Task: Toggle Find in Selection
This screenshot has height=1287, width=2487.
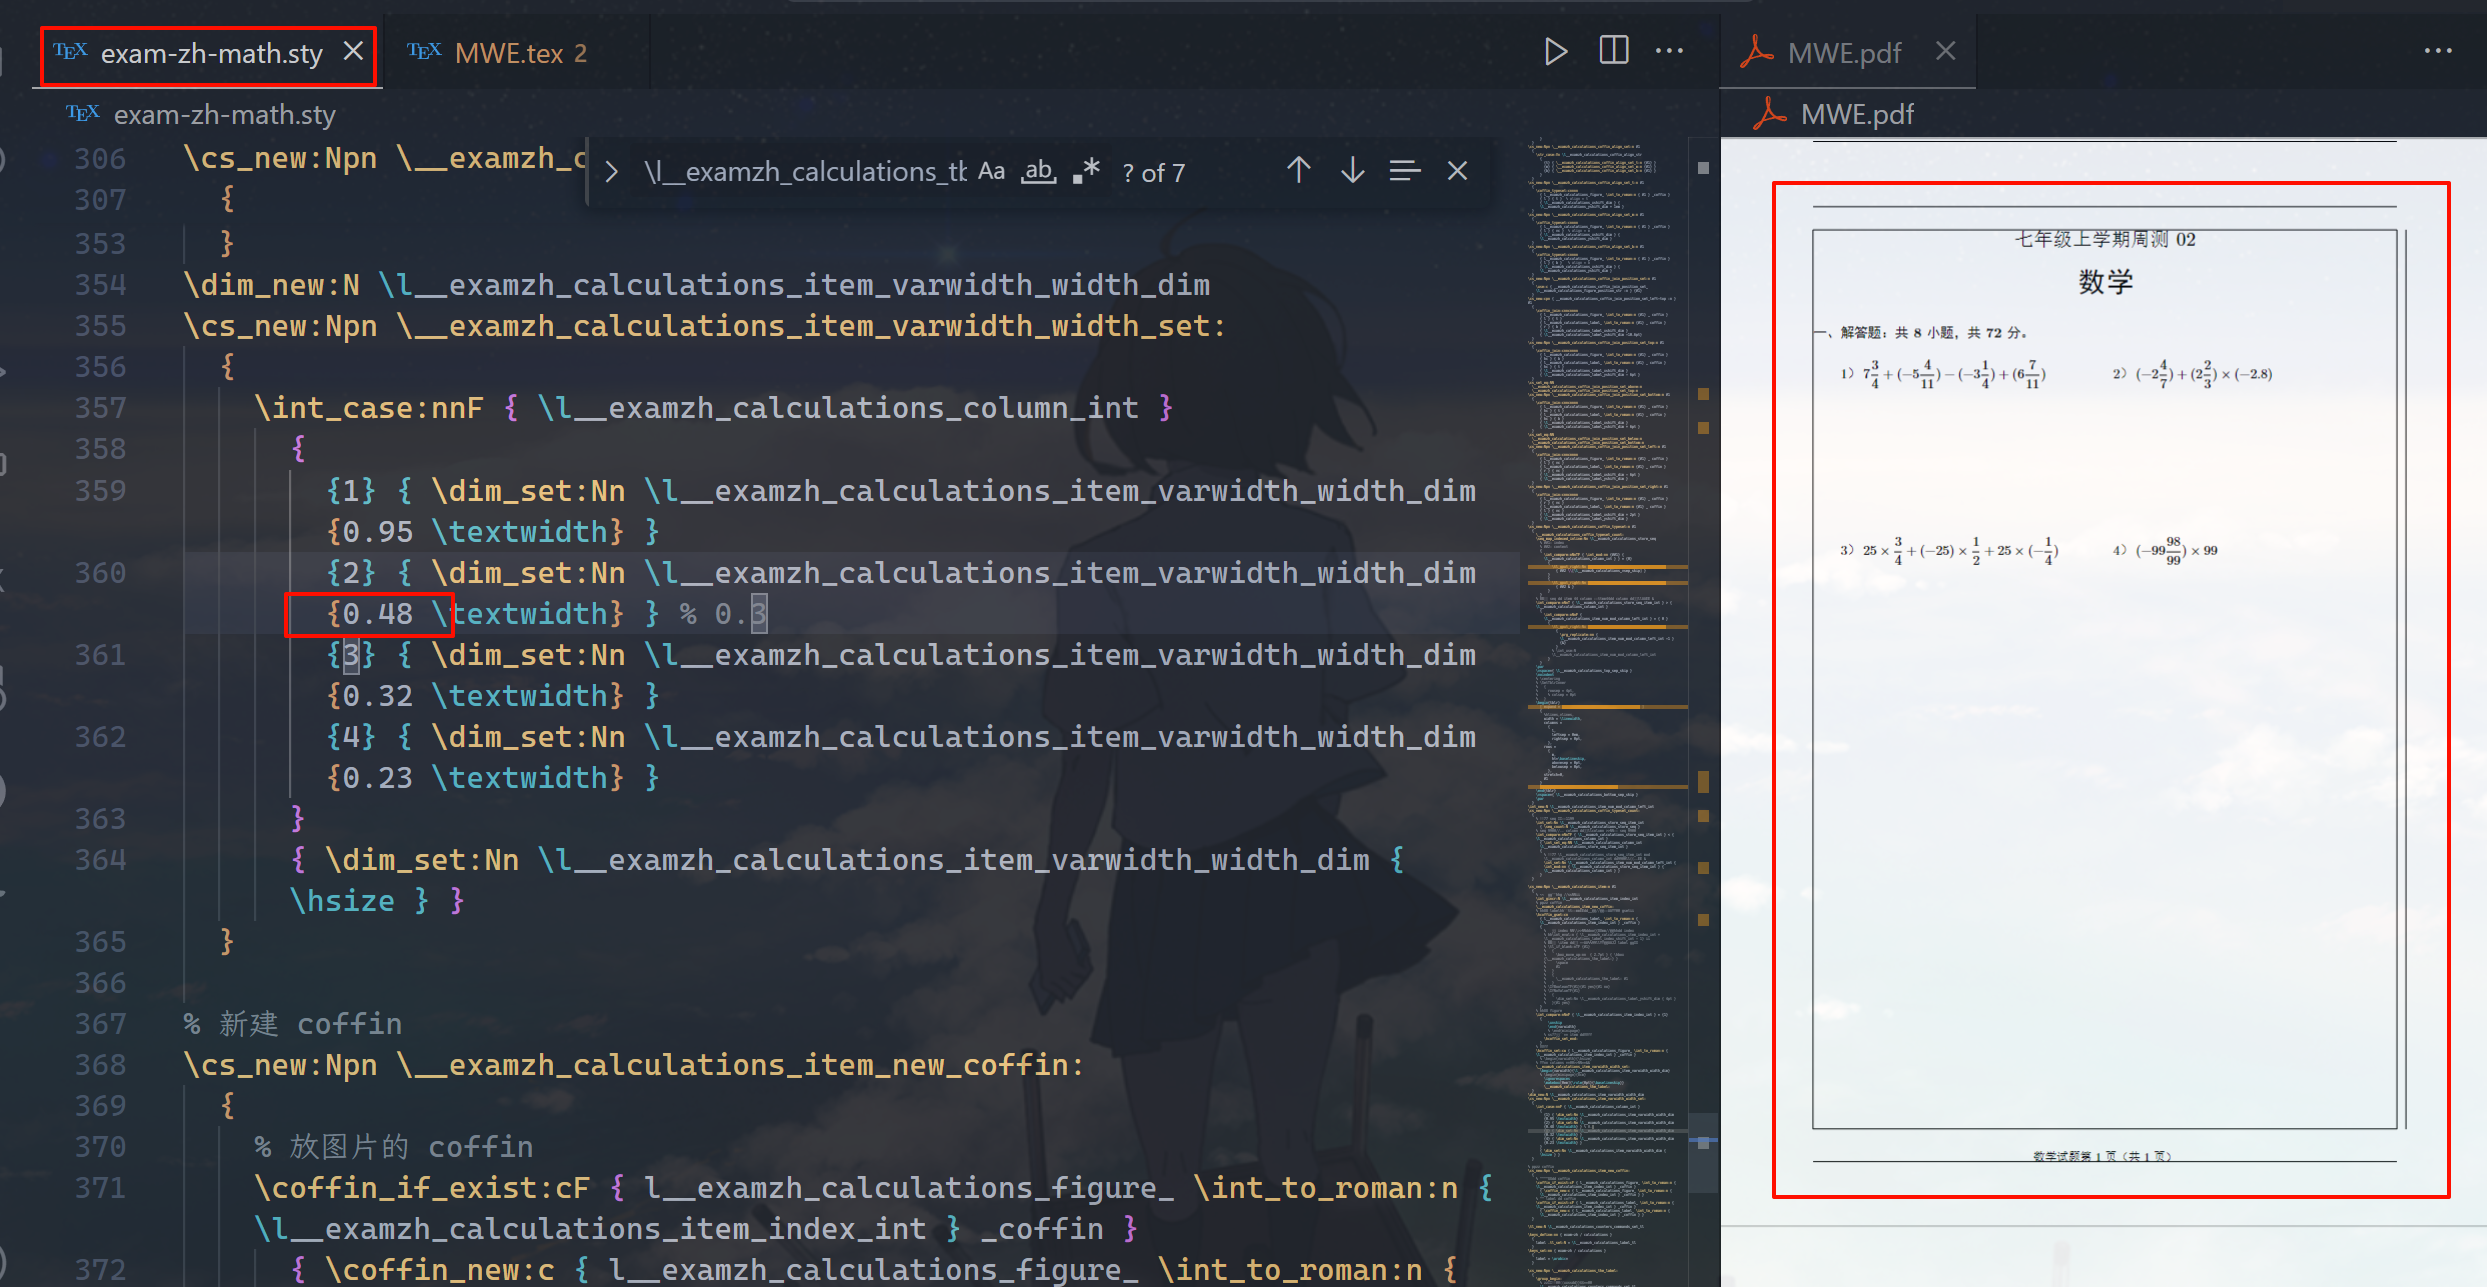Action: (x=1405, y=171)
